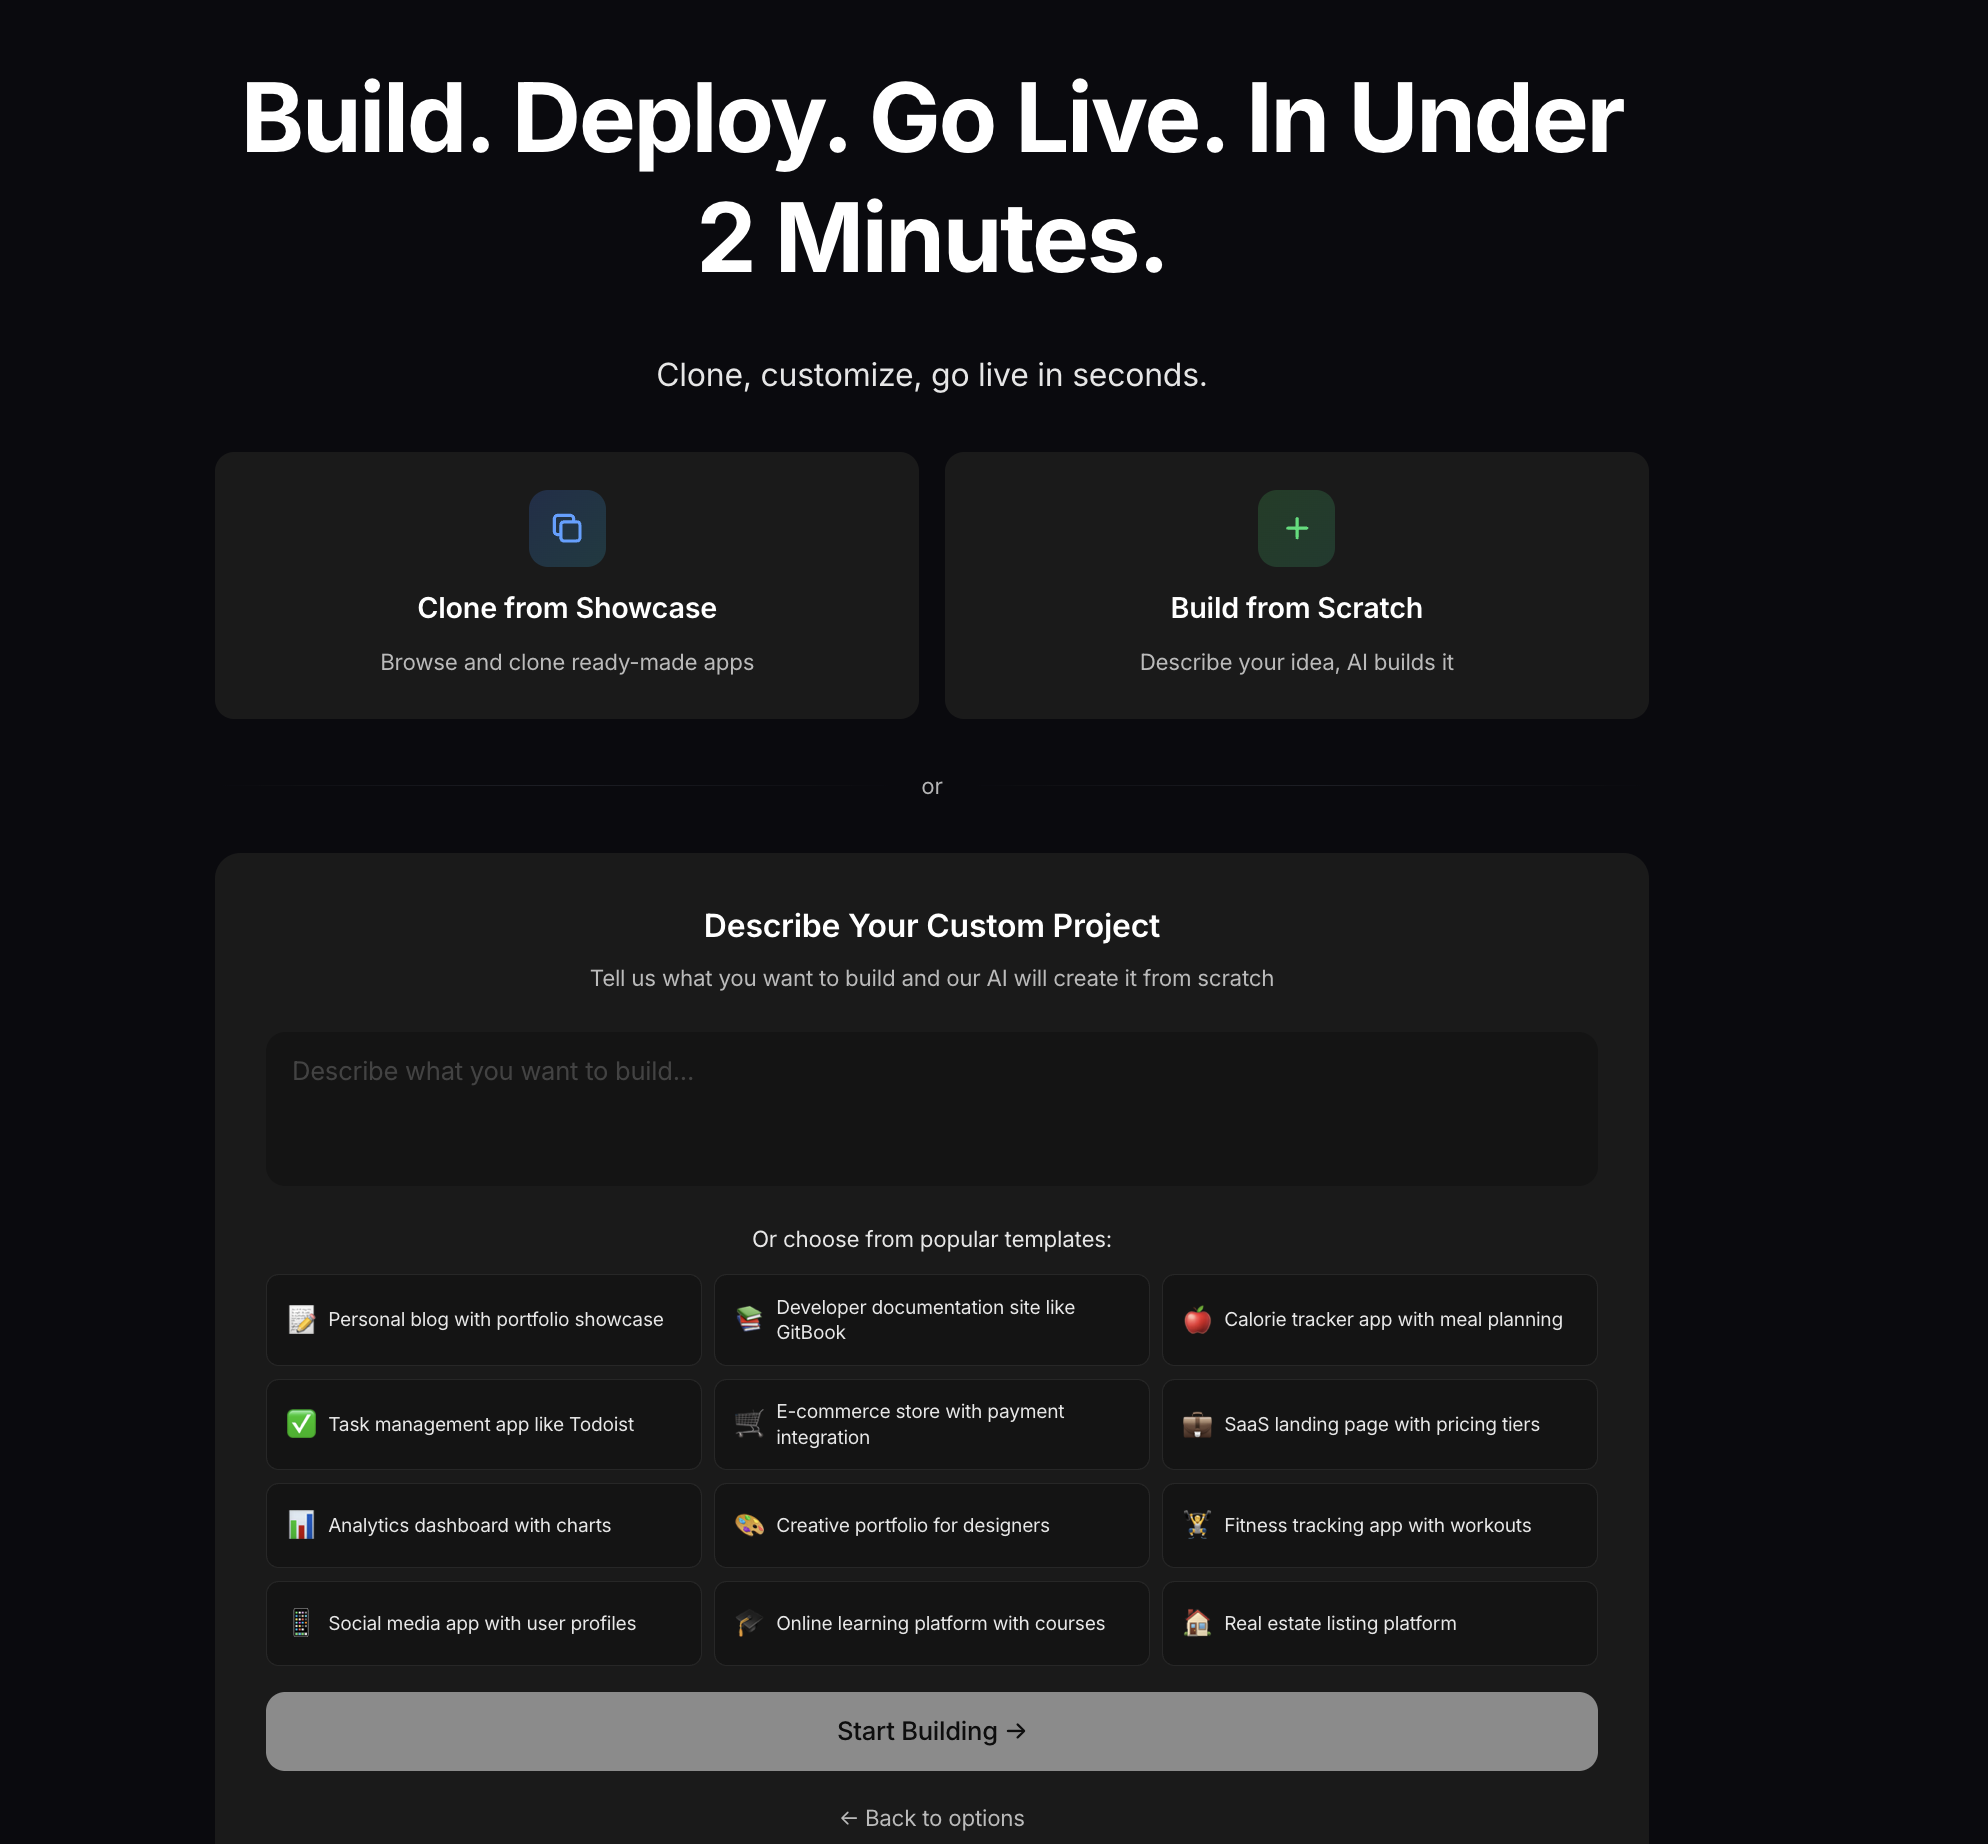Viewport: 1988px width, 1844px height.
Task: Click the clone icon above Clone from Showcase
Action: [x=566, y=528]
